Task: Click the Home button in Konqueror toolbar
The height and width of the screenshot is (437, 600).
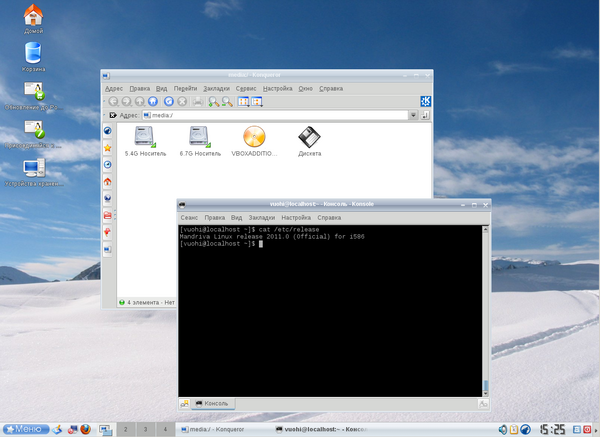Action: tap(152, 101)
